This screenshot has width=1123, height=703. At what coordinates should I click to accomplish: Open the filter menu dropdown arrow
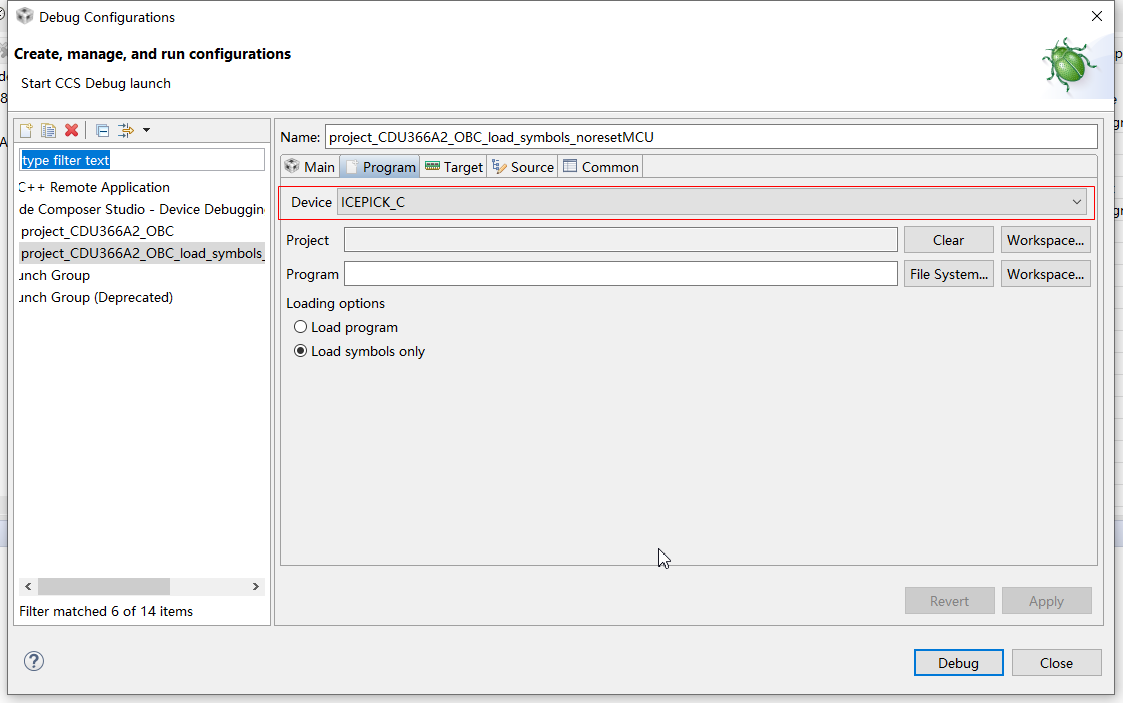point(146,130)
